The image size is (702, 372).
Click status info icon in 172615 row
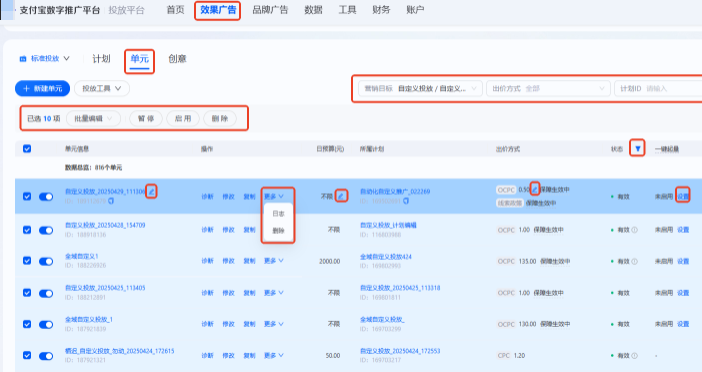(x=634, y=356)
